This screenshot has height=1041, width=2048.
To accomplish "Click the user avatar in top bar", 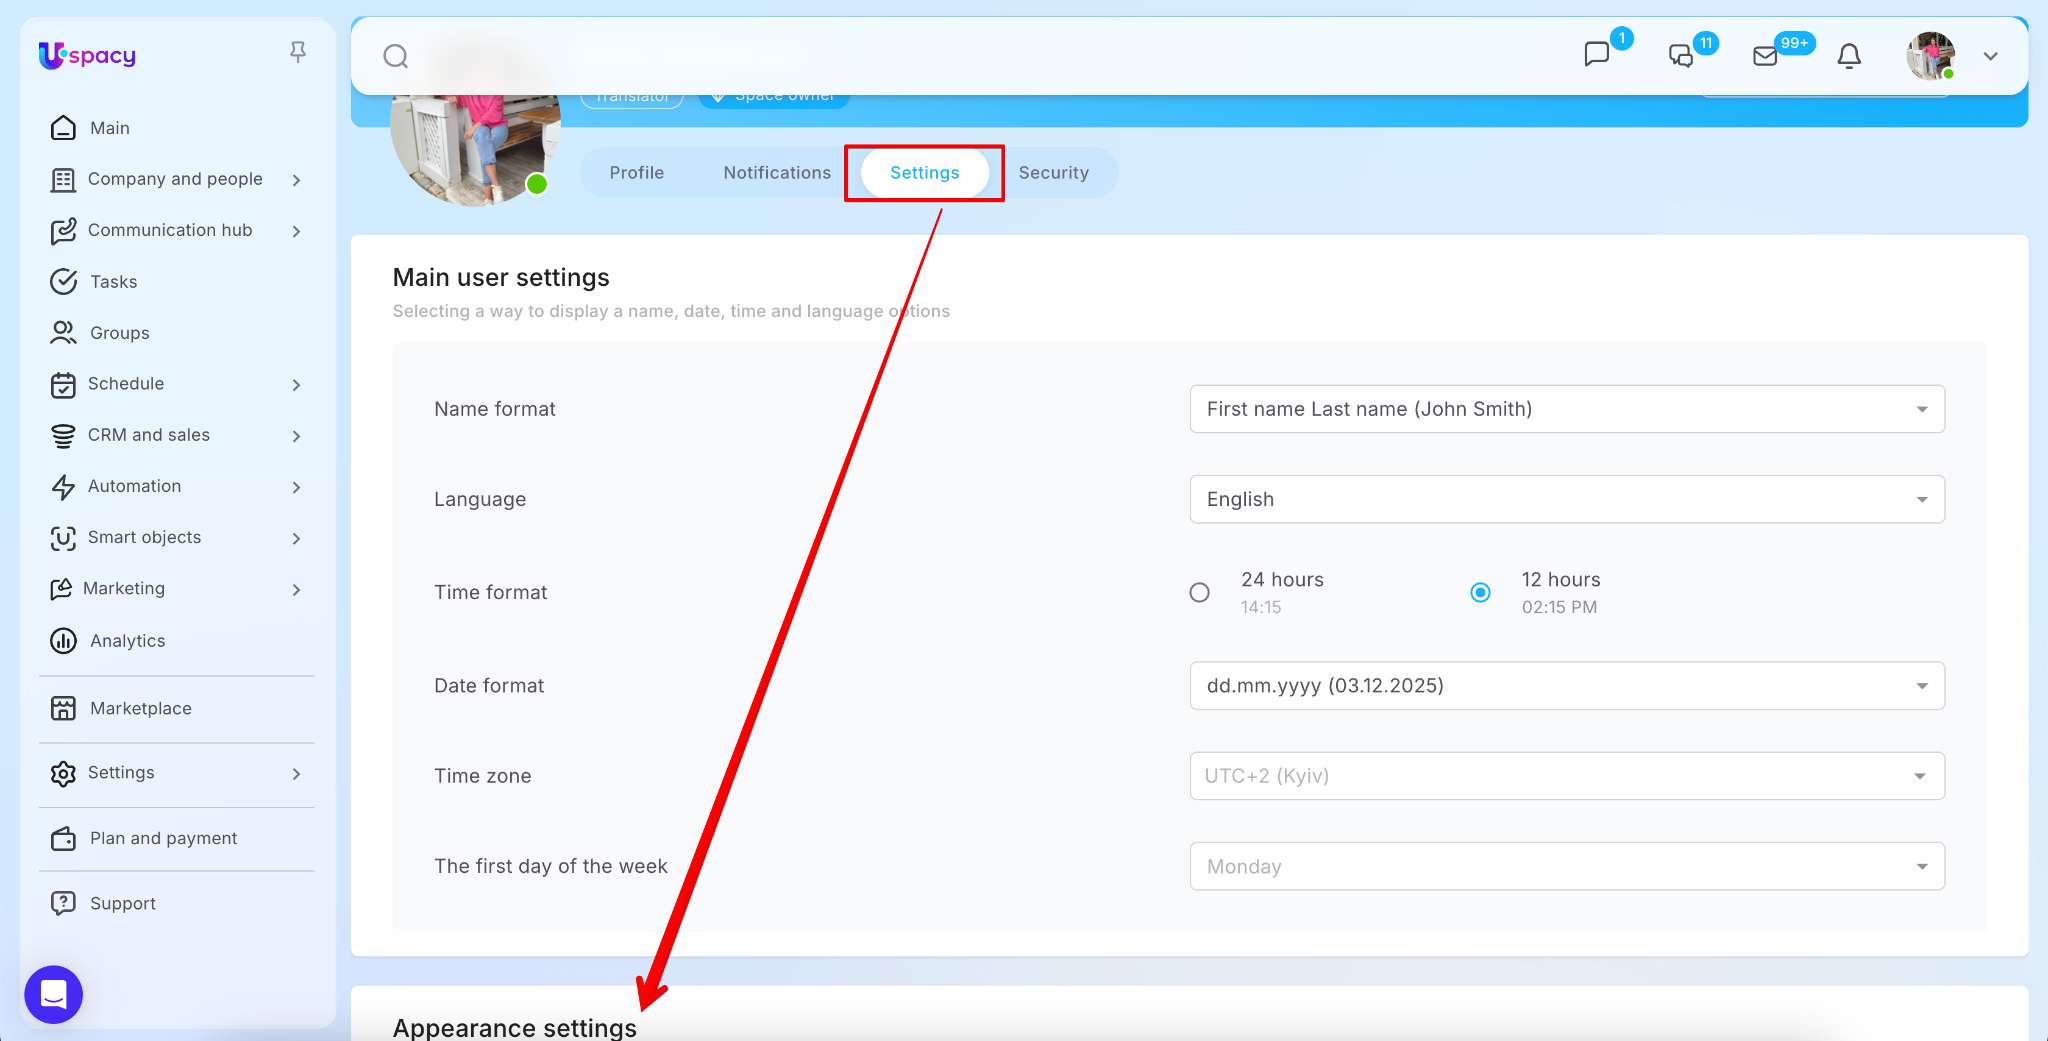I will click(1930, 56).
